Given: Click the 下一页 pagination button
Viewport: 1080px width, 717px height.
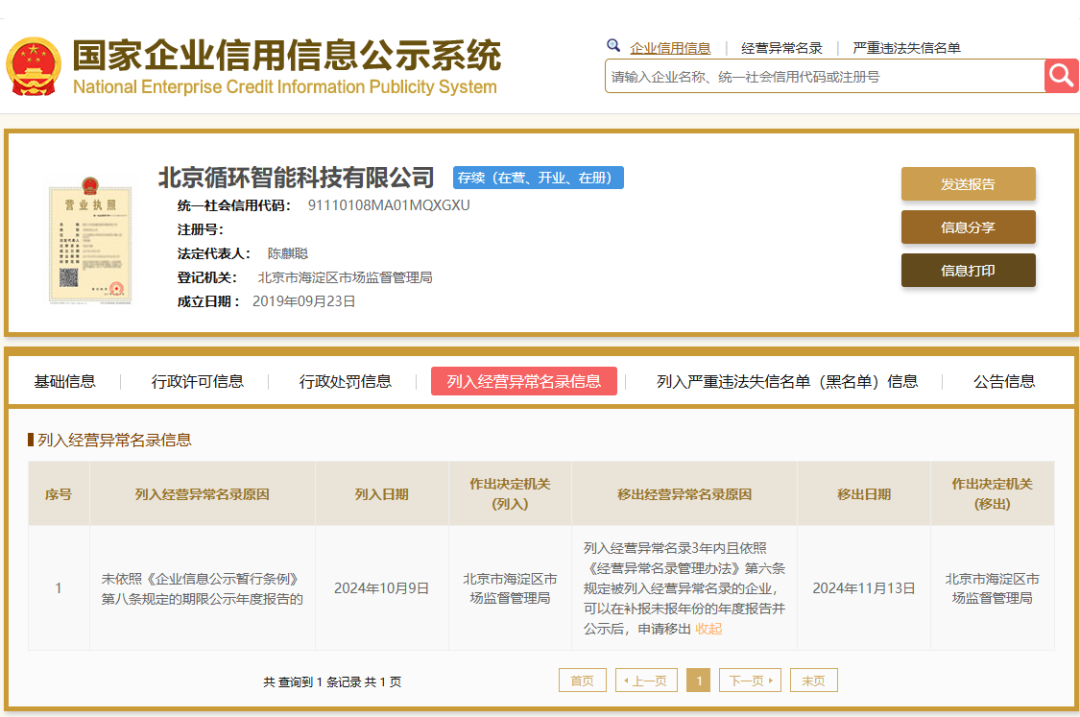Looking at the screenshot, I should pos(750,680).
